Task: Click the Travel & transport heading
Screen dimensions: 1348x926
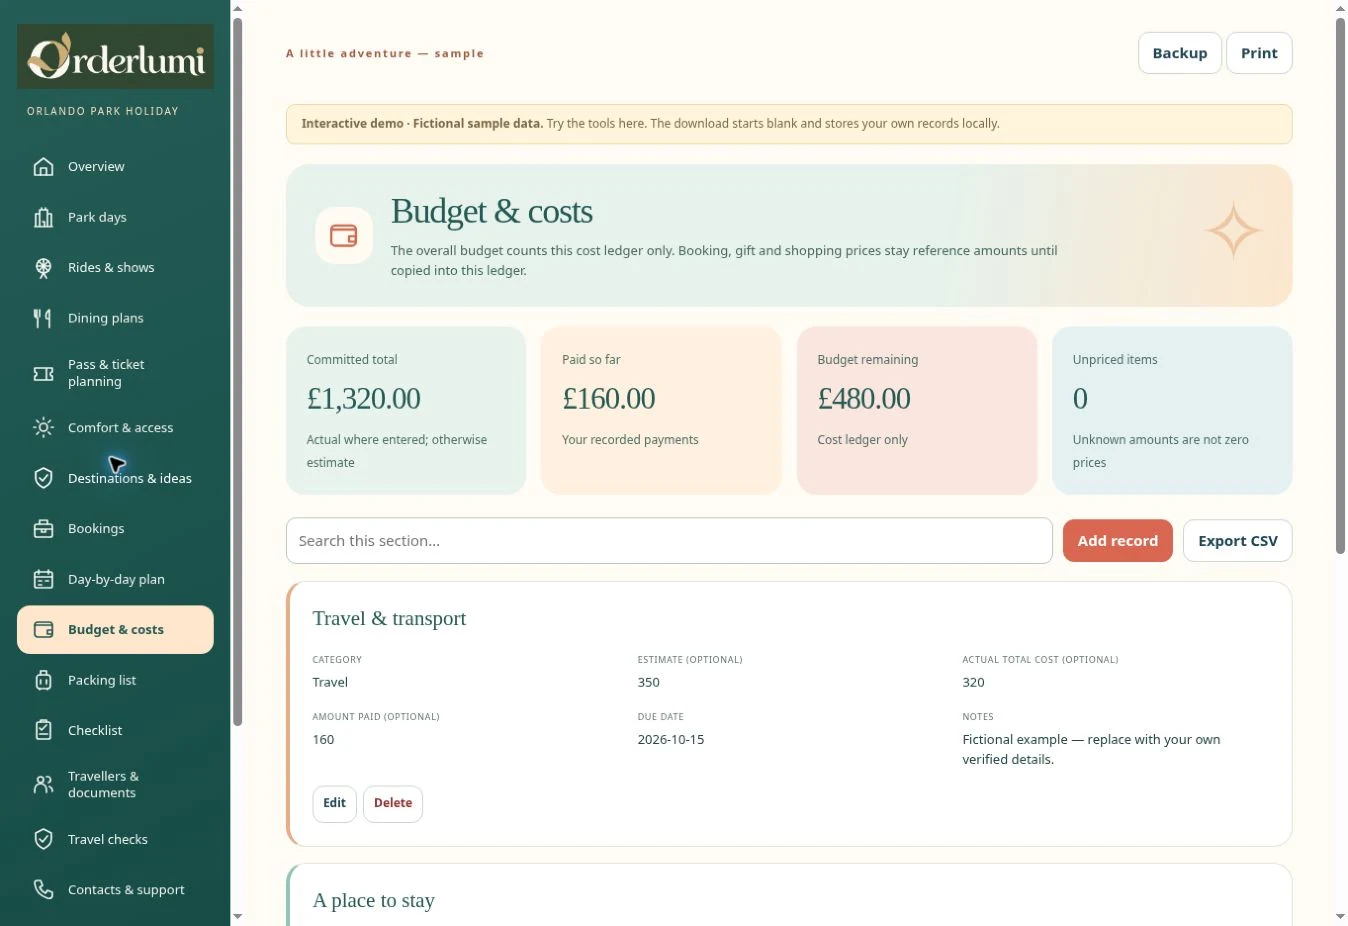Action: point(390,619)
